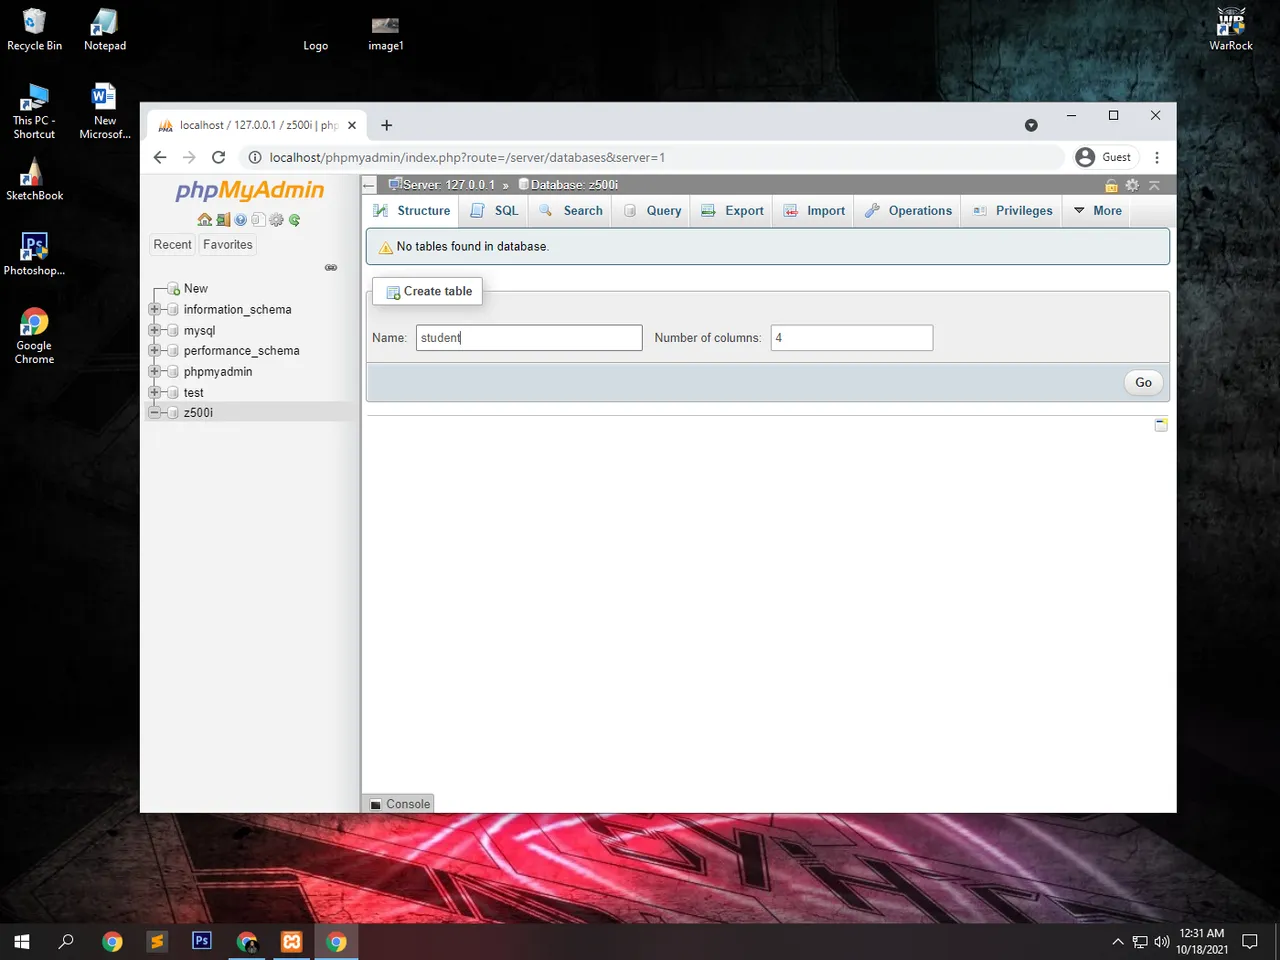The image size is (1280, 960).
Task: Open navigation panel settings gear icon
Action: (276, 220)
